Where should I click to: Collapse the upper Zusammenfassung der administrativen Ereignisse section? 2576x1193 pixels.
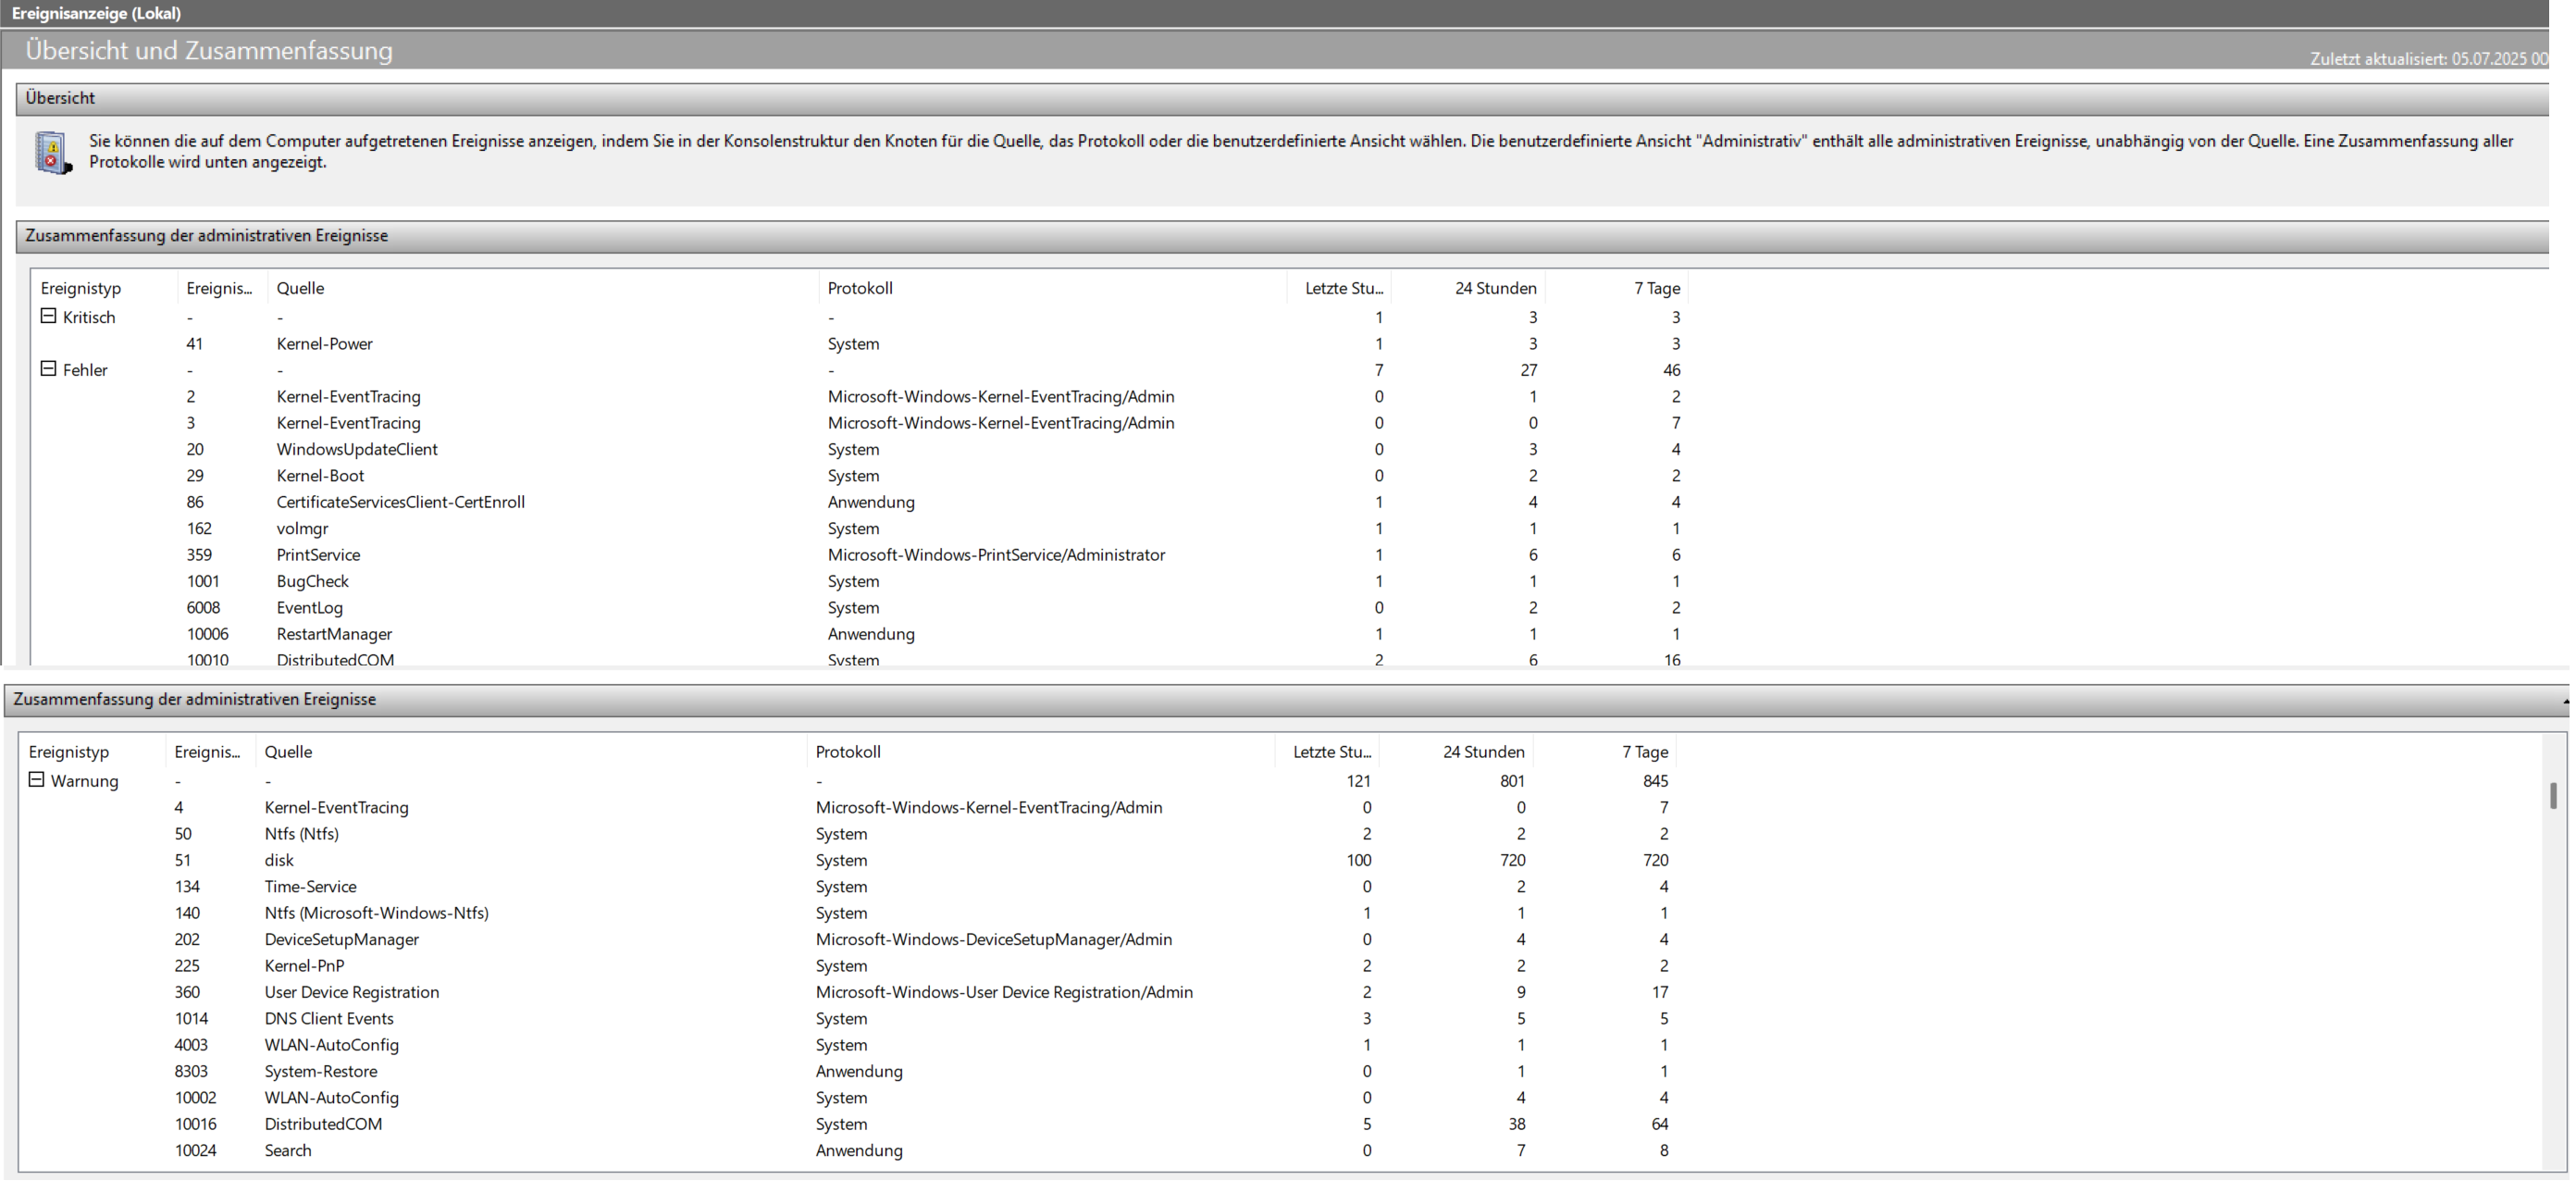point(206,236)
